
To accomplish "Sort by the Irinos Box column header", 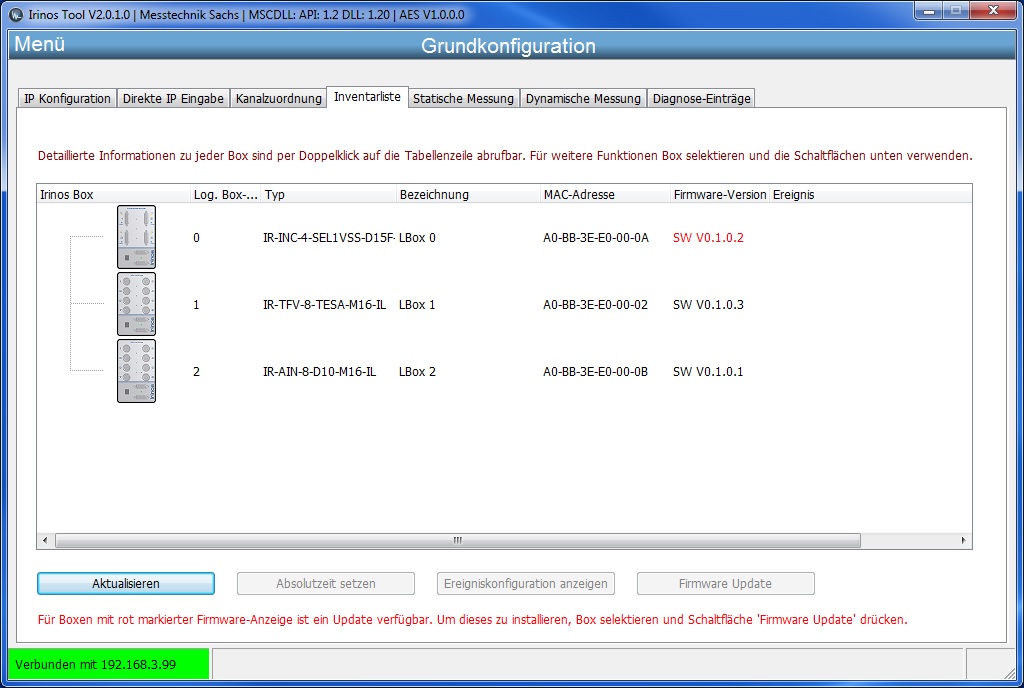I will (114, 195).
